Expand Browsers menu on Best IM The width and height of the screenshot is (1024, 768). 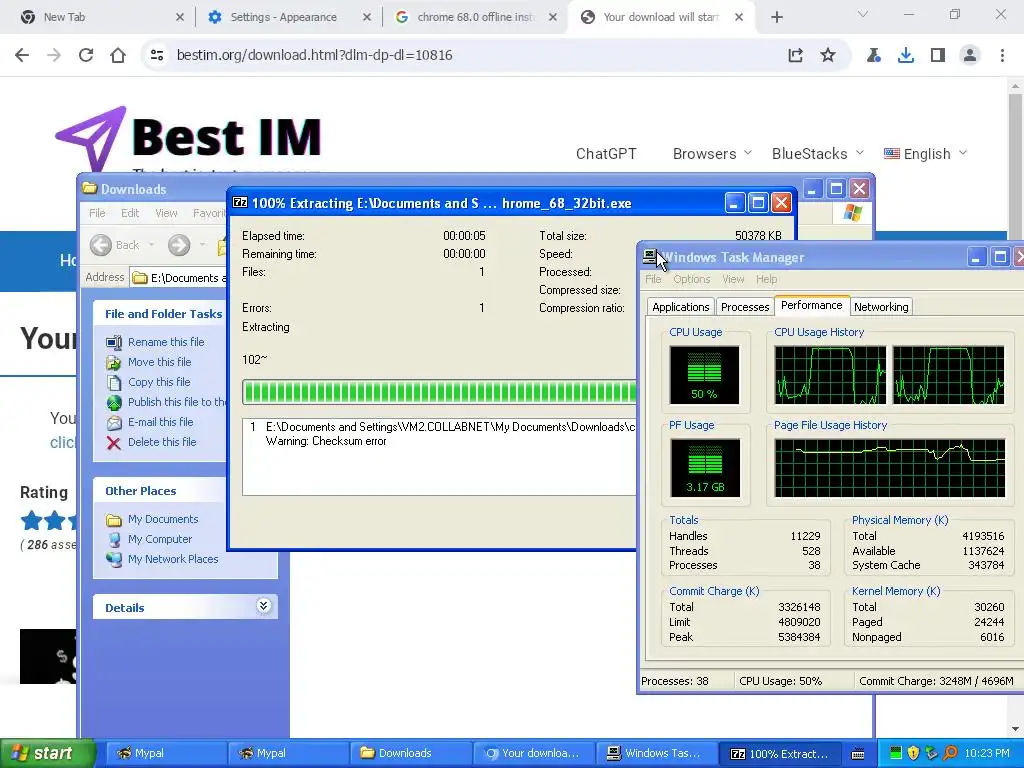click(712, 153)
